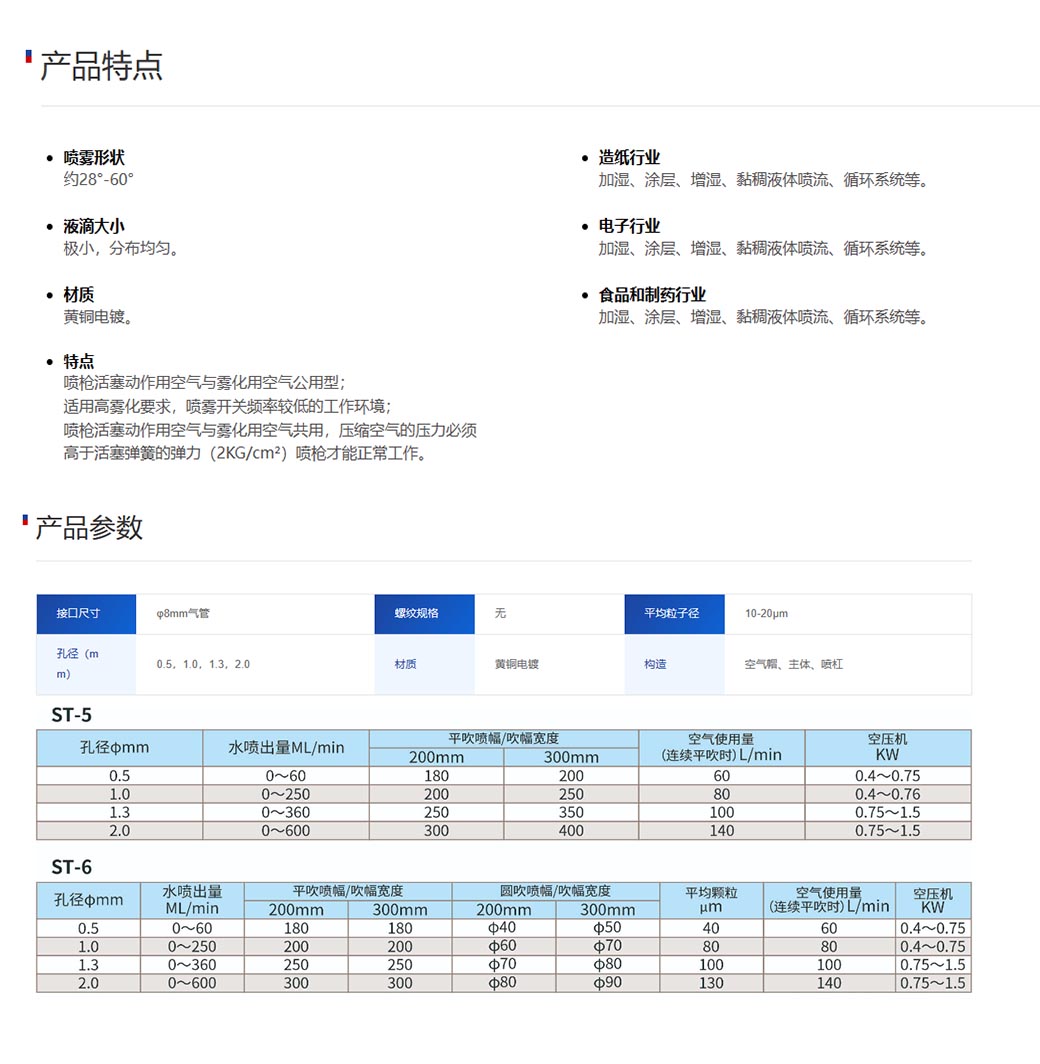Click the ST-6 table title
This screenshot has height=1064, width=1040.
coord(72,867)
